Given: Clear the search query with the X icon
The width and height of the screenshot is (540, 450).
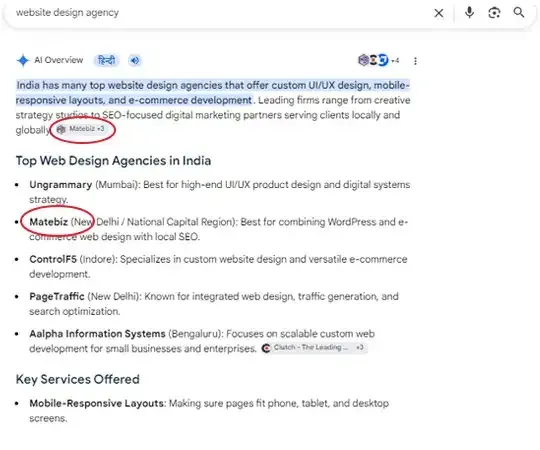Looking at the screenshot, I should pos(439,13).
